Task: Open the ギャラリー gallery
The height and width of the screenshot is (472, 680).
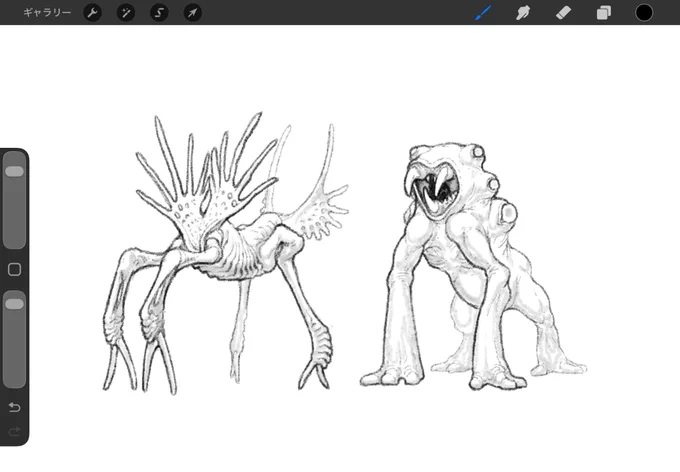Action: point(47,13)
